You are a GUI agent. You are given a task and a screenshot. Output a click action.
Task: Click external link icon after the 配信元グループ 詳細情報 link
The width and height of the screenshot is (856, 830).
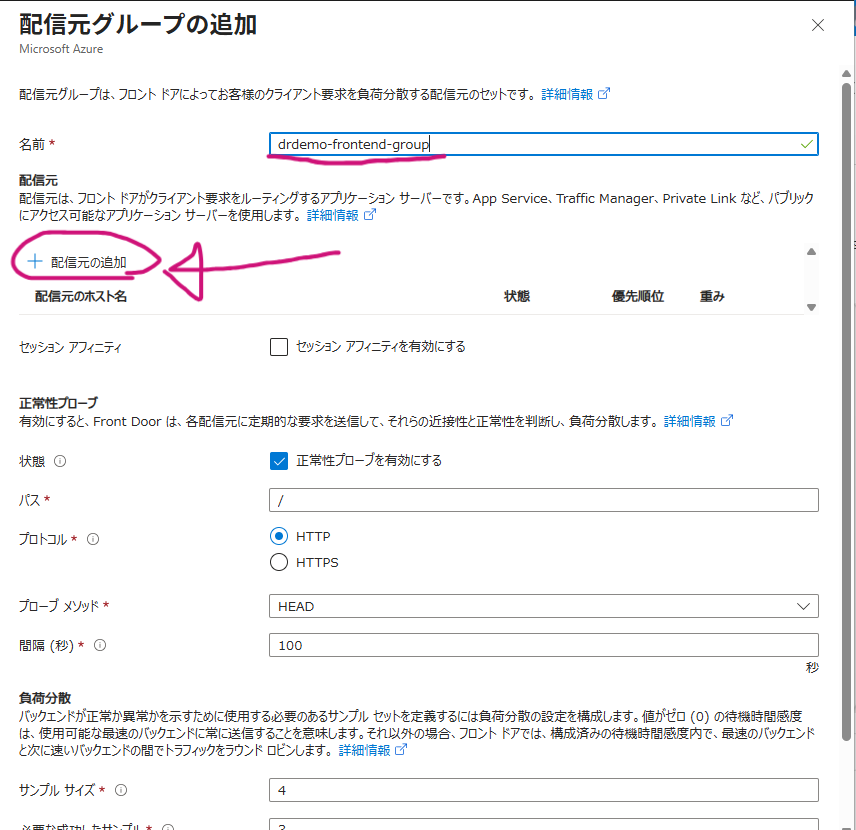tap(604, 93)
